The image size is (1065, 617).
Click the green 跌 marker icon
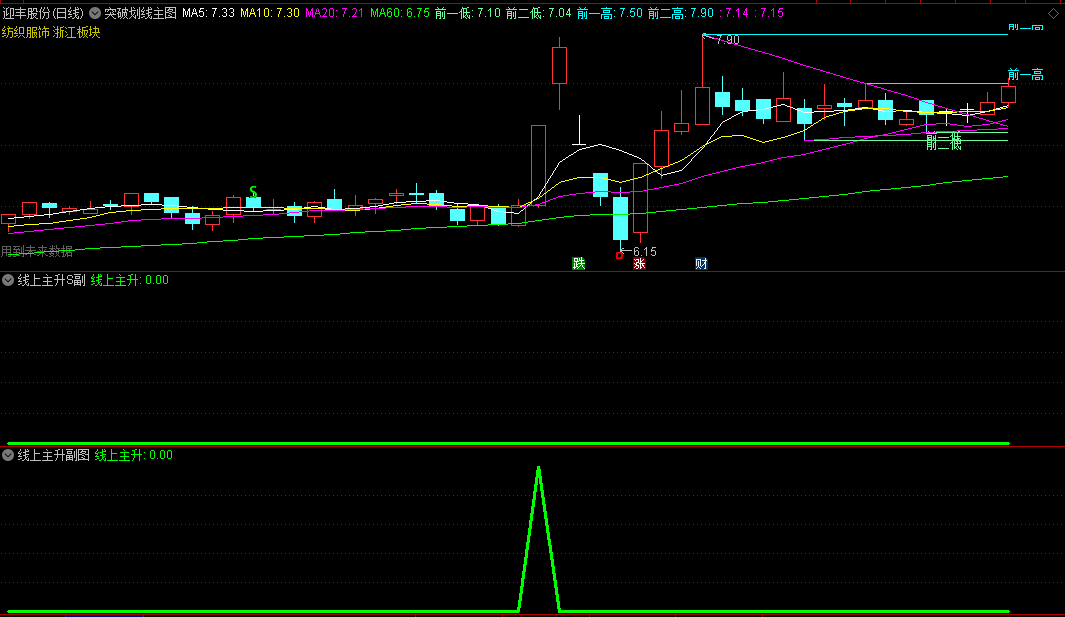(579, 264)
